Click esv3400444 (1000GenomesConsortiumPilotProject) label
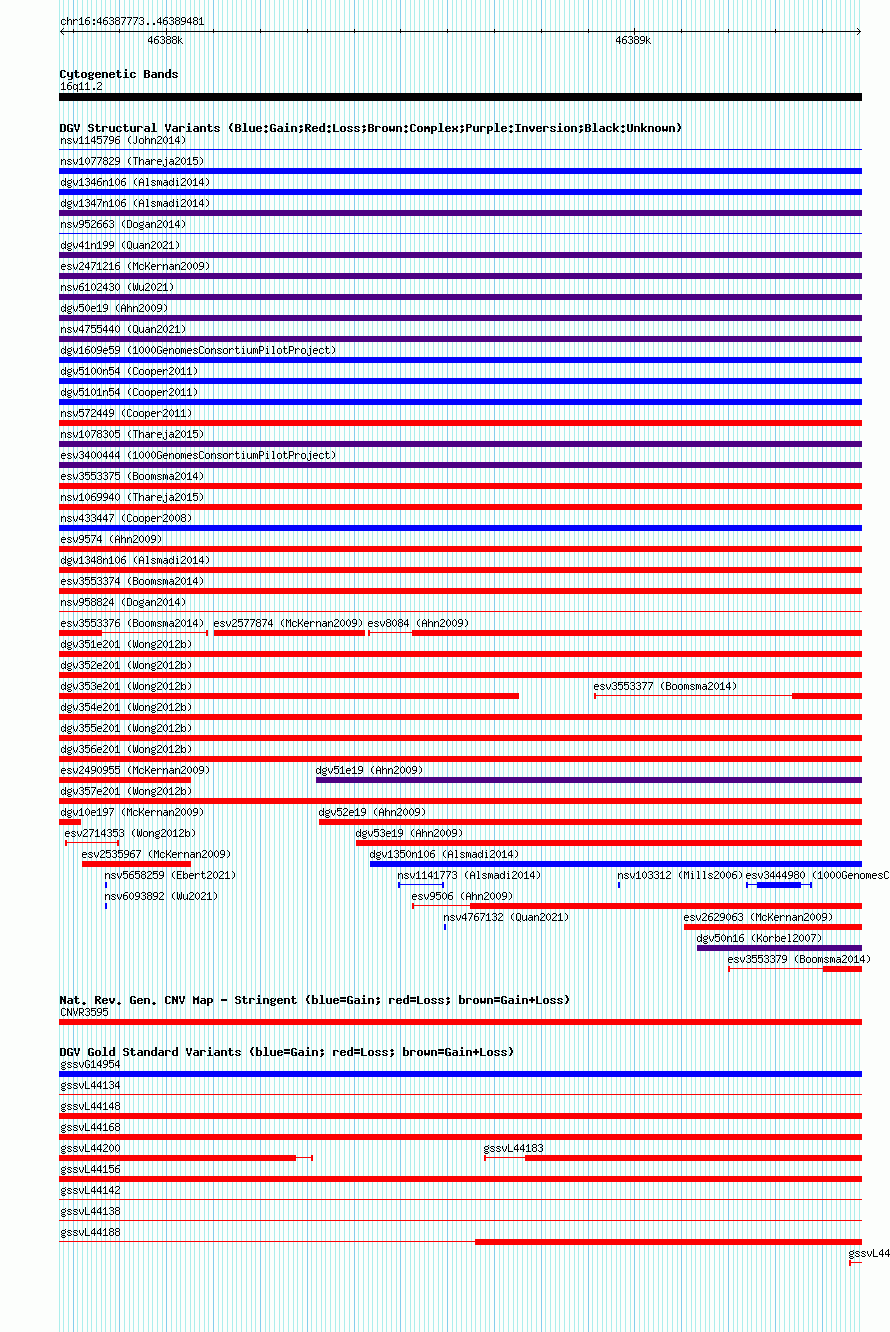Screen dimensions: 890x1332 [x=197, y=455]
